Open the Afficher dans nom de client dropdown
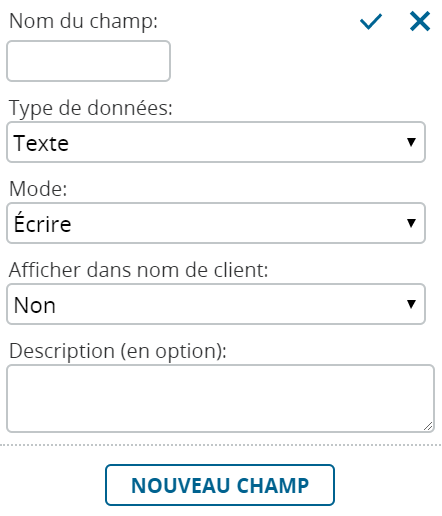The height and width of the screenshot is (516, 442). click(x=216, y=304)
